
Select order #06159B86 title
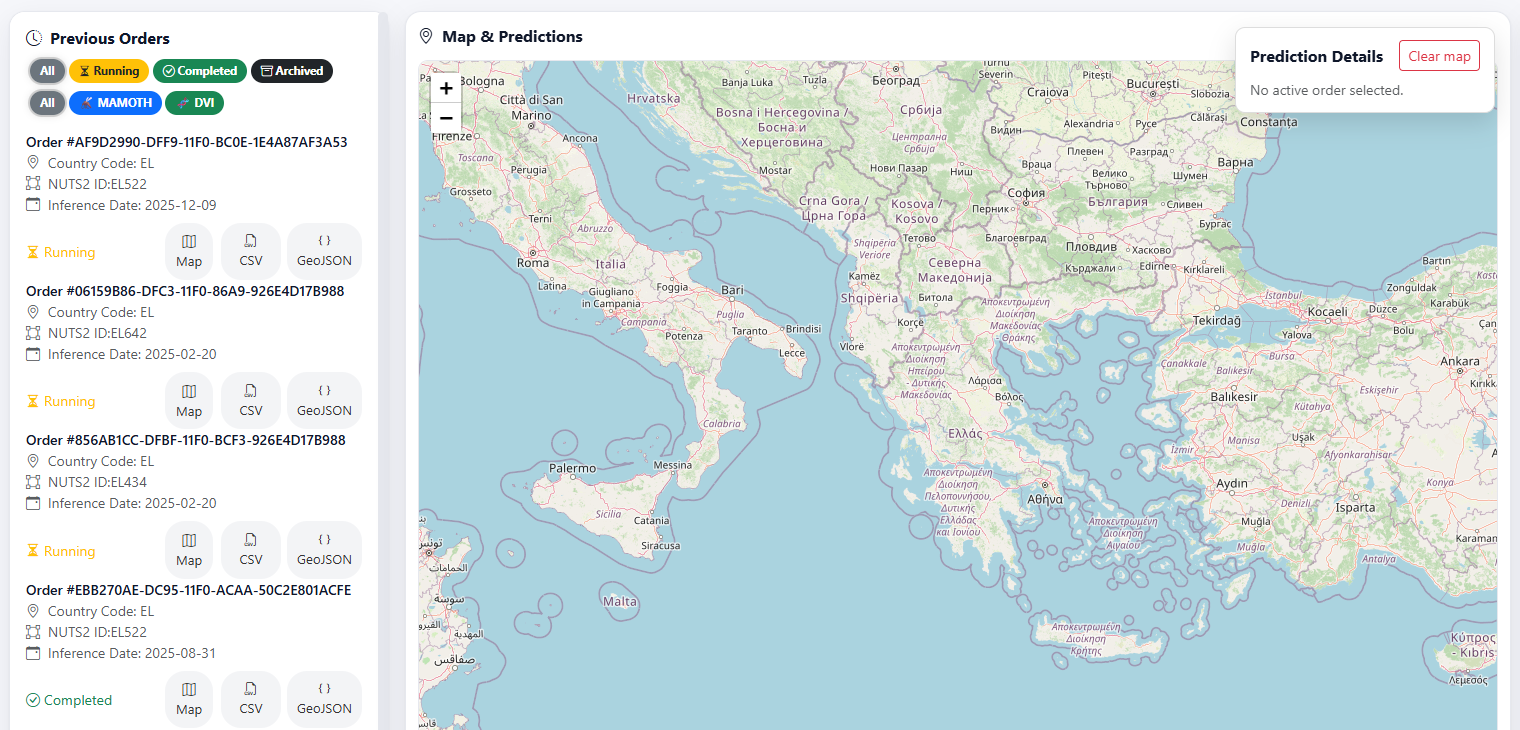(185, 291)
